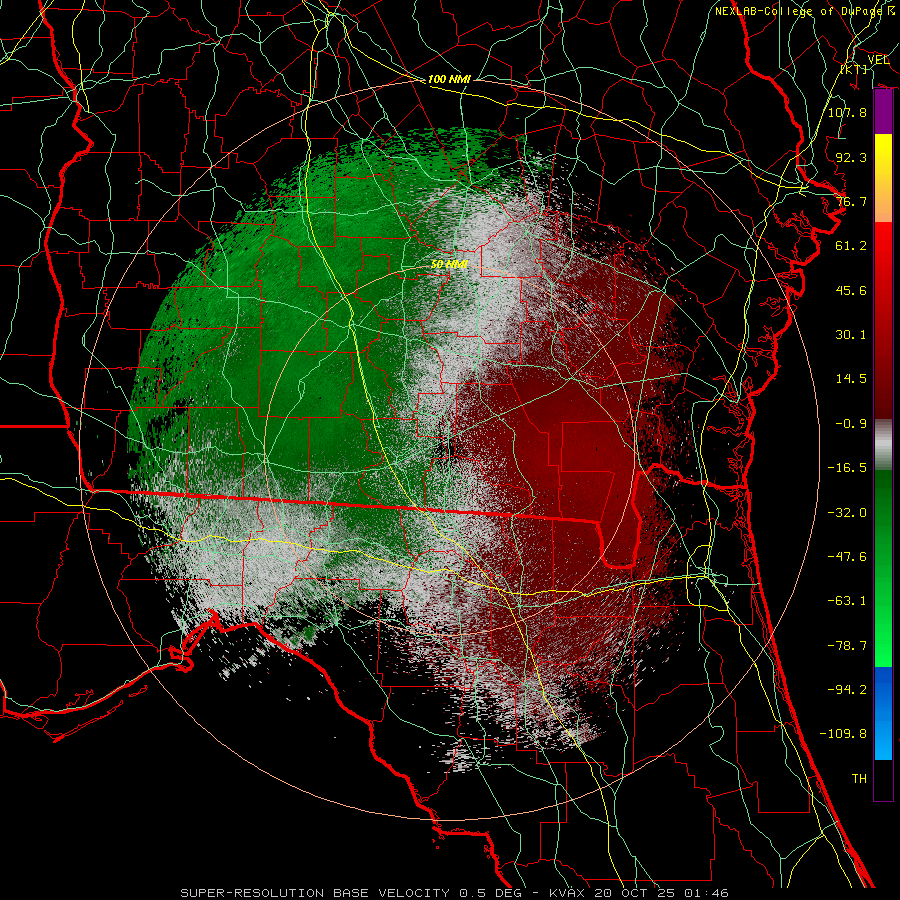Click the 61.2 scale value
900x900 pixels.
click(851, 246)
